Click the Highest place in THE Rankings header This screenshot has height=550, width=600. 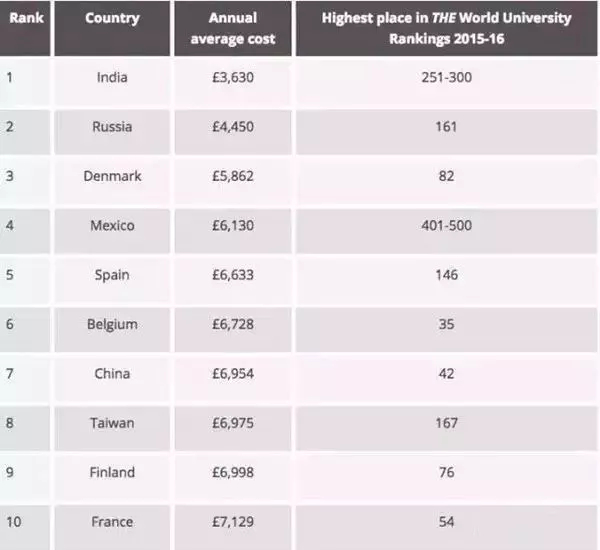pos(446,28)
